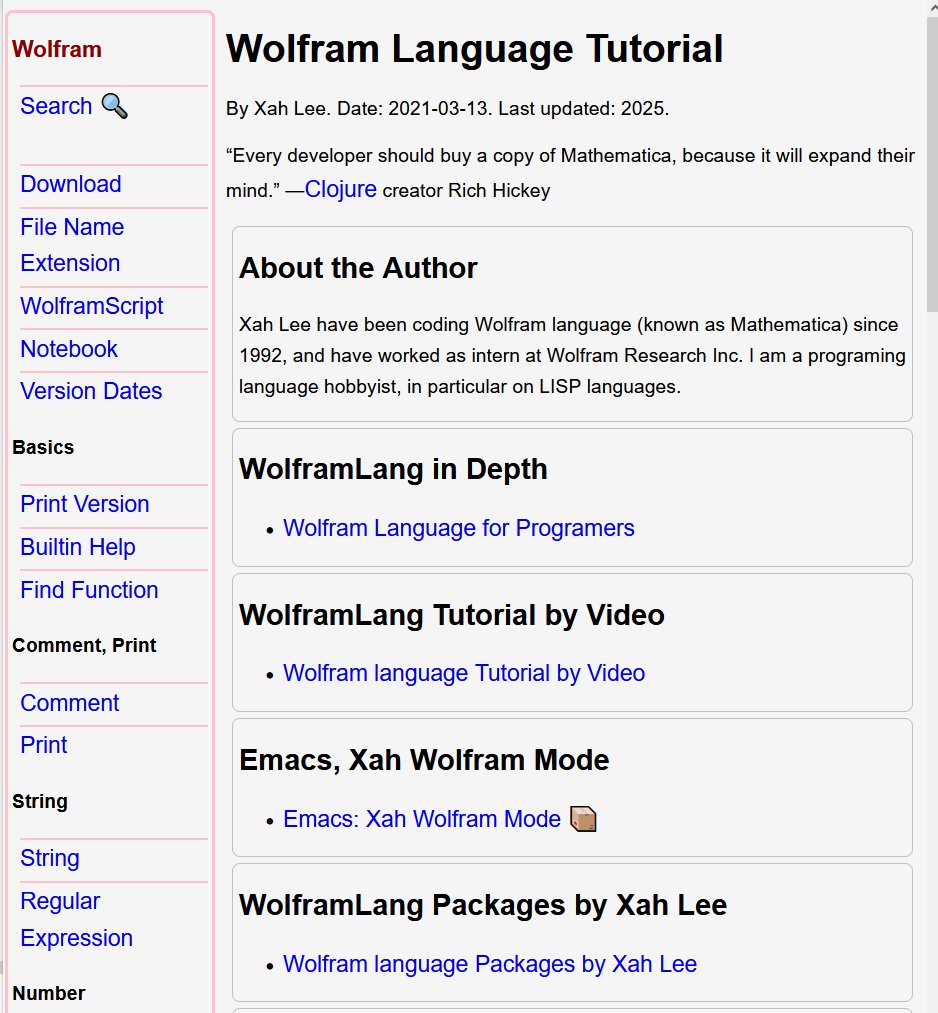Click the WolframLang Tutorial by Video heading
Screen dimensions: 938x1013
pyautogui.click(x=452, y=614)
